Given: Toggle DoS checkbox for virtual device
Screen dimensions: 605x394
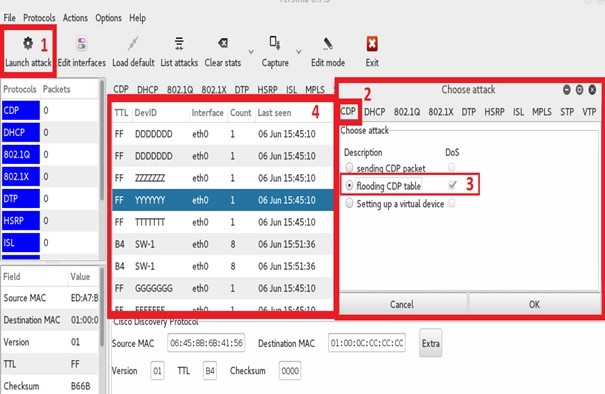Looking at the screenshot, I should pos(451,203).
